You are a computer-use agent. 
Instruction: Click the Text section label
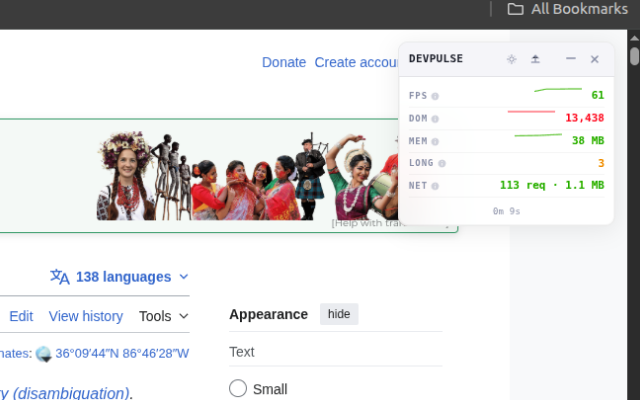click(x=242, y=352)
